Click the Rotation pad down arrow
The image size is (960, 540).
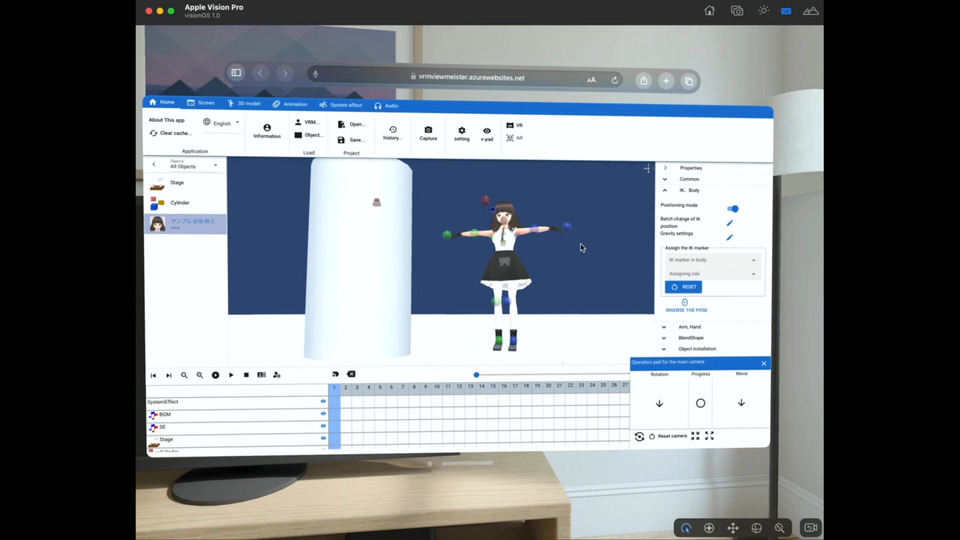coord(659,403)
